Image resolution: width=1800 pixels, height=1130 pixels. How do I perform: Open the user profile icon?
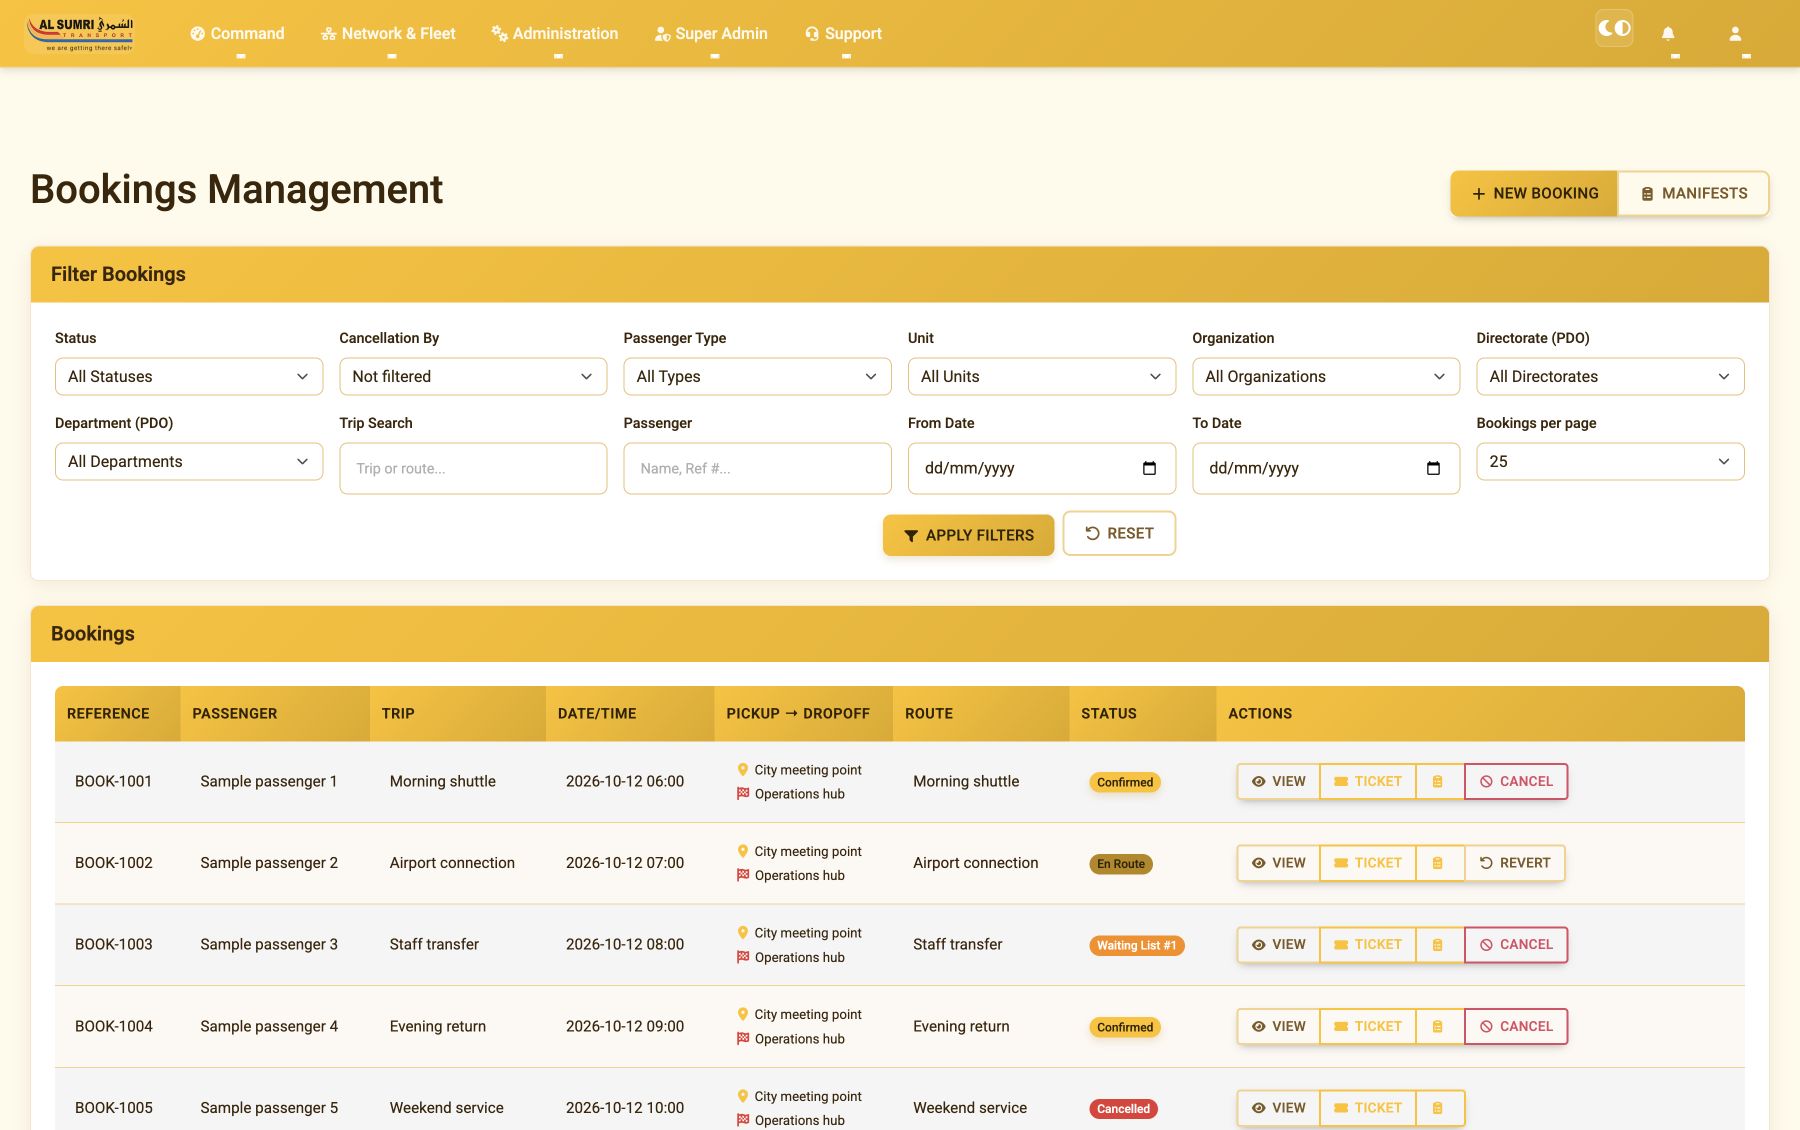1735,33
